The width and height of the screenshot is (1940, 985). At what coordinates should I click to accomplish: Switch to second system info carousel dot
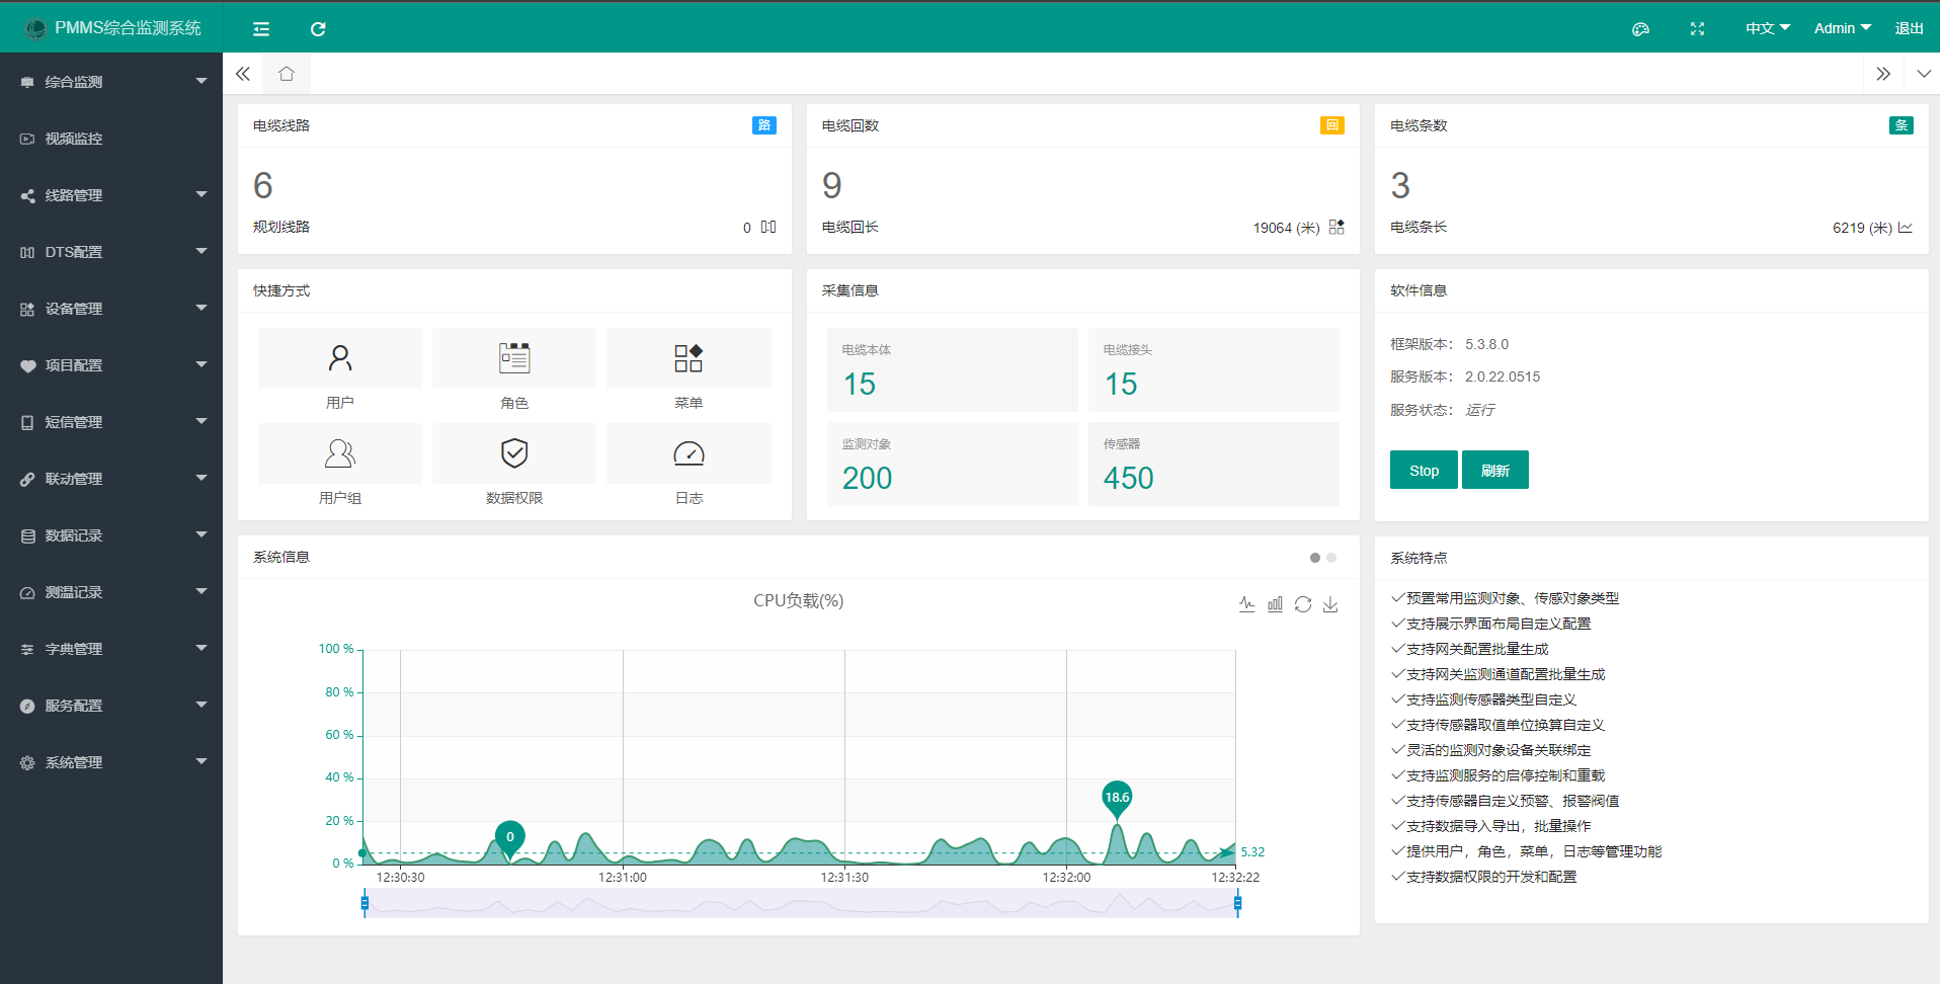click(1332, 558)
